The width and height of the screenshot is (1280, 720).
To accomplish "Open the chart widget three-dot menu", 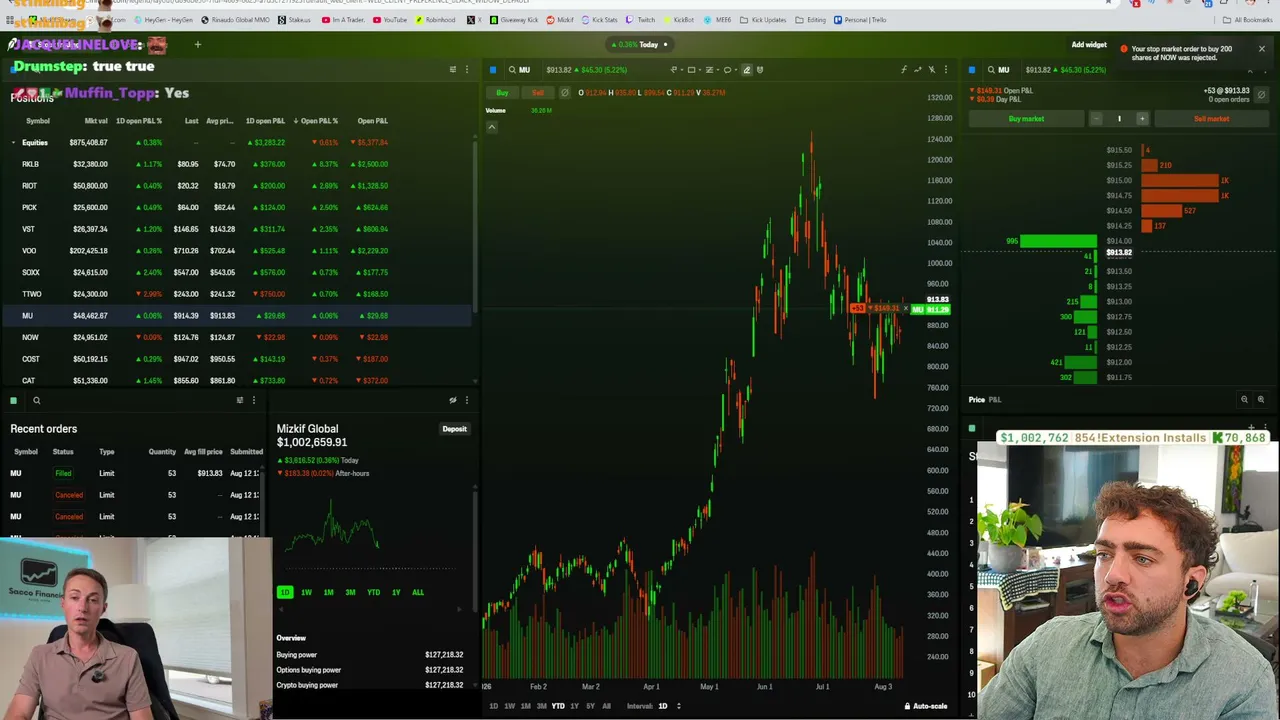I will [945, 70].
